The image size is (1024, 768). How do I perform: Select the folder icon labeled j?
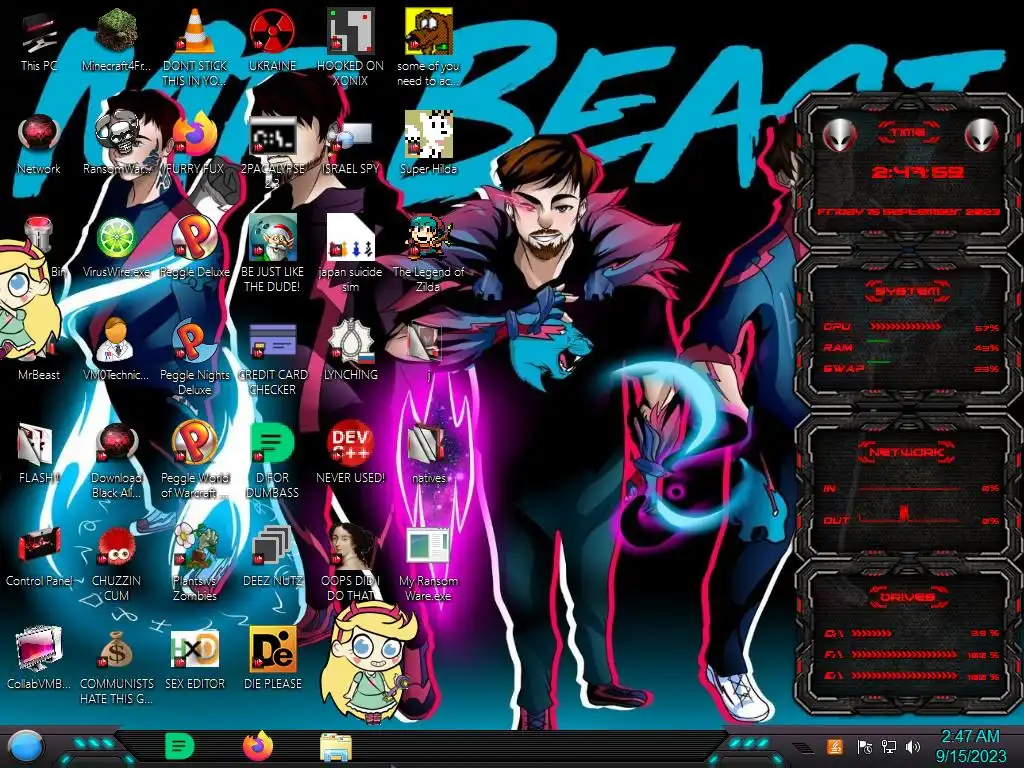click(425, 341)
